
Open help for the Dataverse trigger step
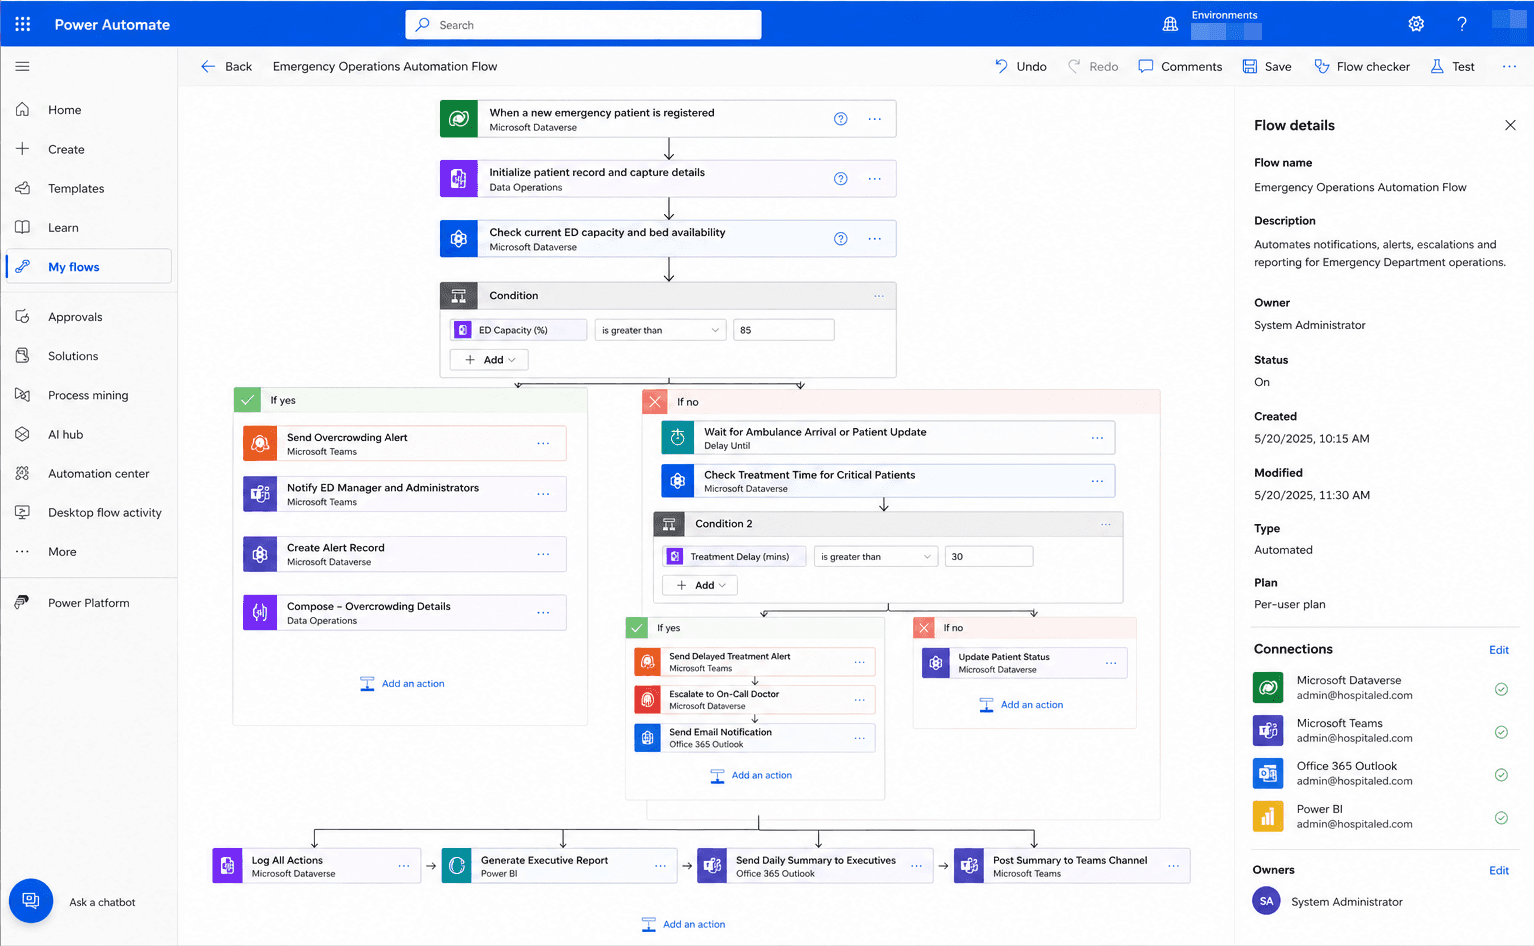[x=841, y=119]
